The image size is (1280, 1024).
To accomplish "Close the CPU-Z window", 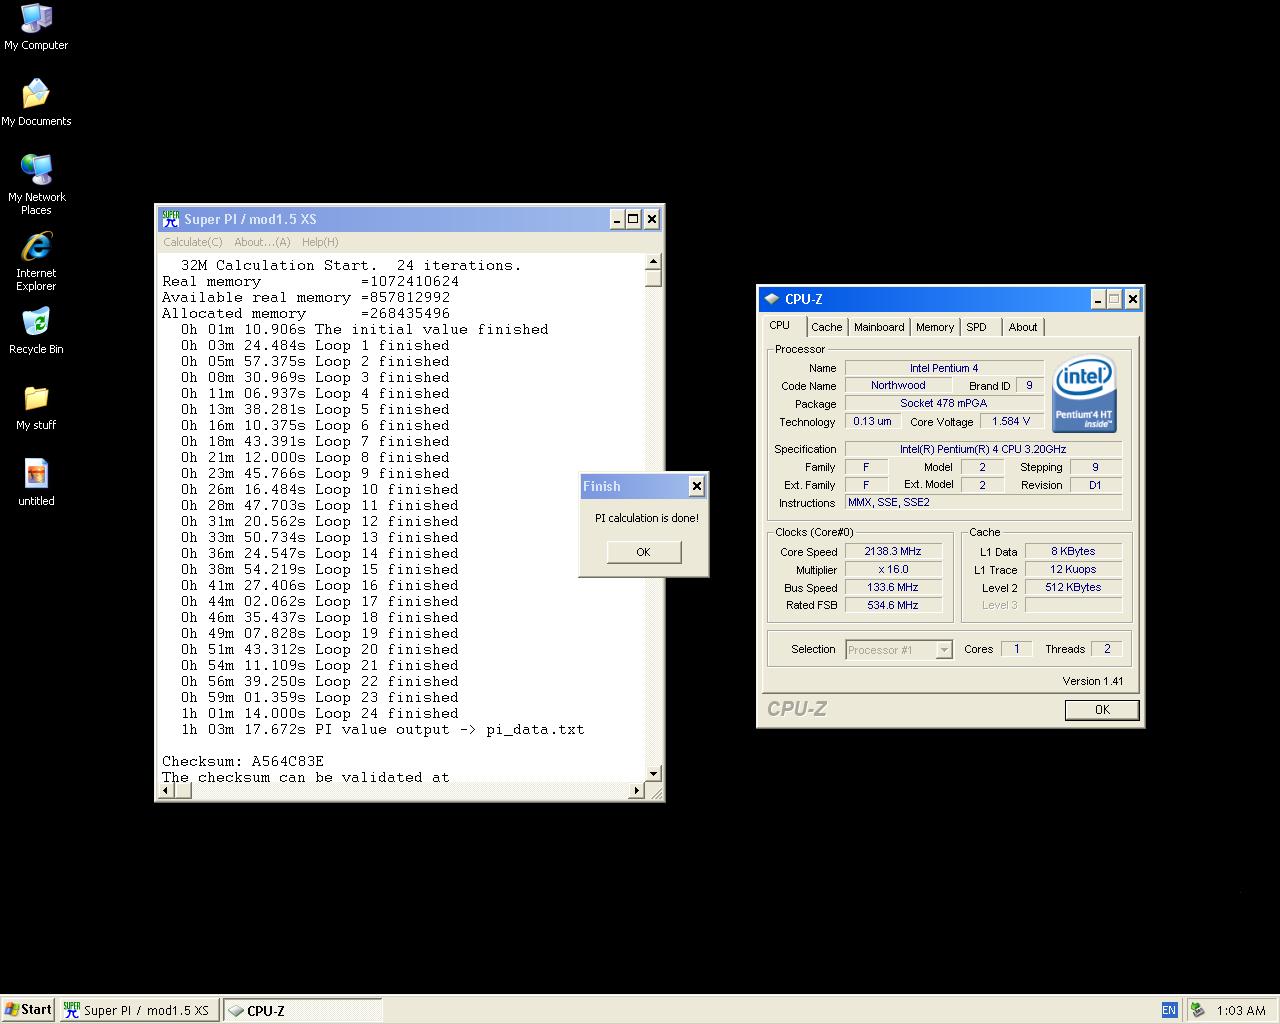I will [1133, 299].
